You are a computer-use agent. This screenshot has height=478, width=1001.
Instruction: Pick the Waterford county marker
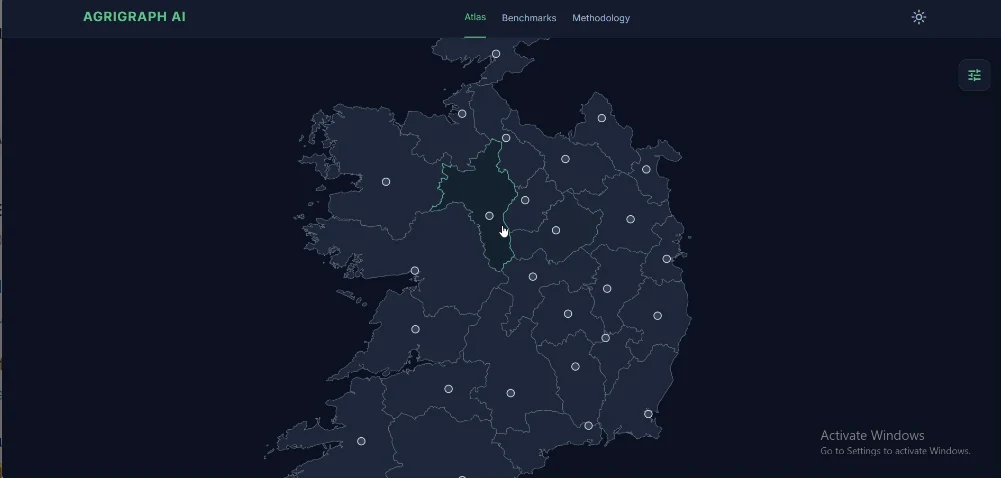(x=589, y=426)
